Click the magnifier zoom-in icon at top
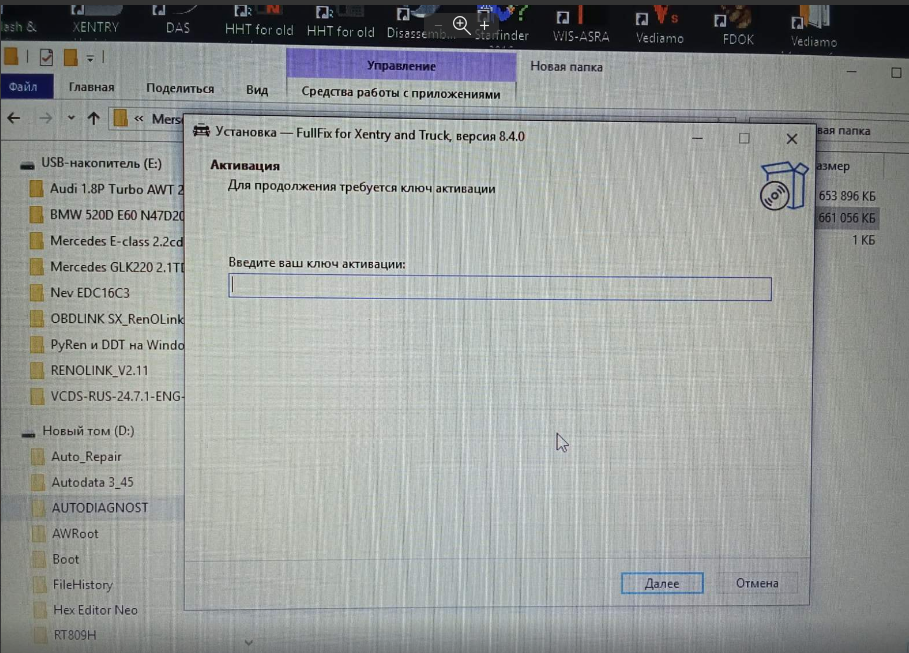The image size is (909, 653). pos(461,25)
